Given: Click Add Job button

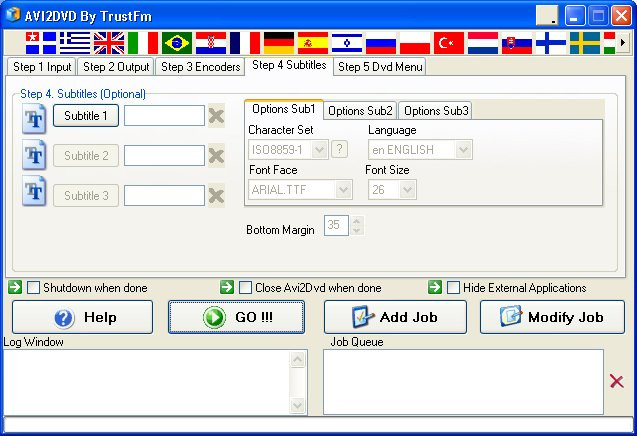Looking at the screenshot, I should pyautogui.click(x=395, y=317).
